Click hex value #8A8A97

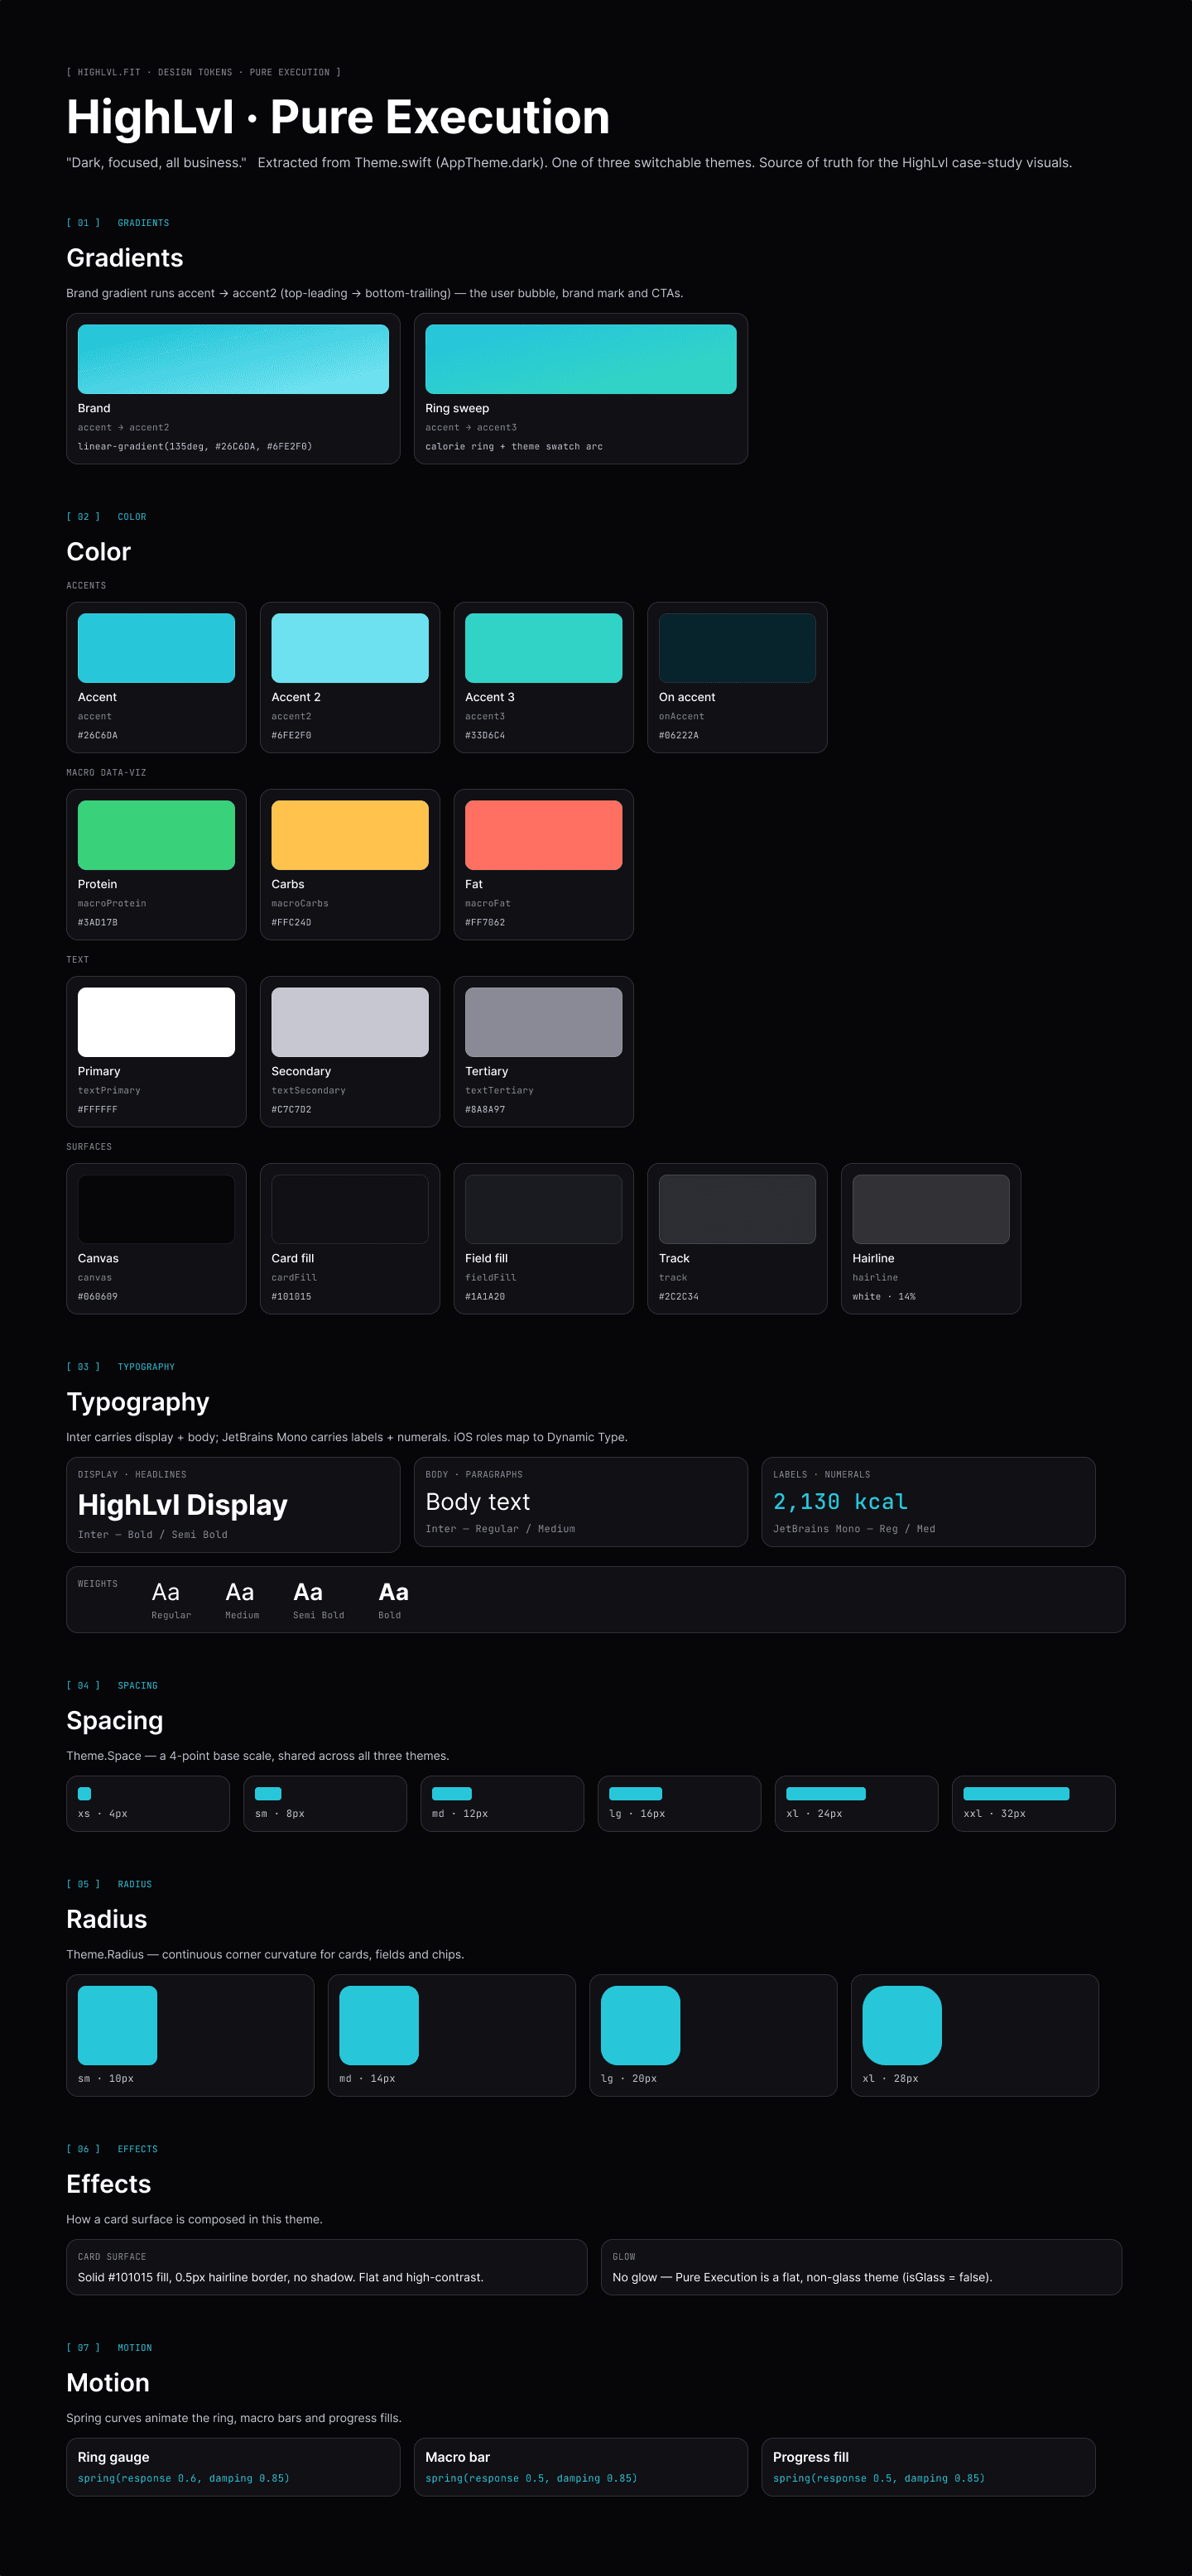pyautogui.click(x=485, y=1109)
